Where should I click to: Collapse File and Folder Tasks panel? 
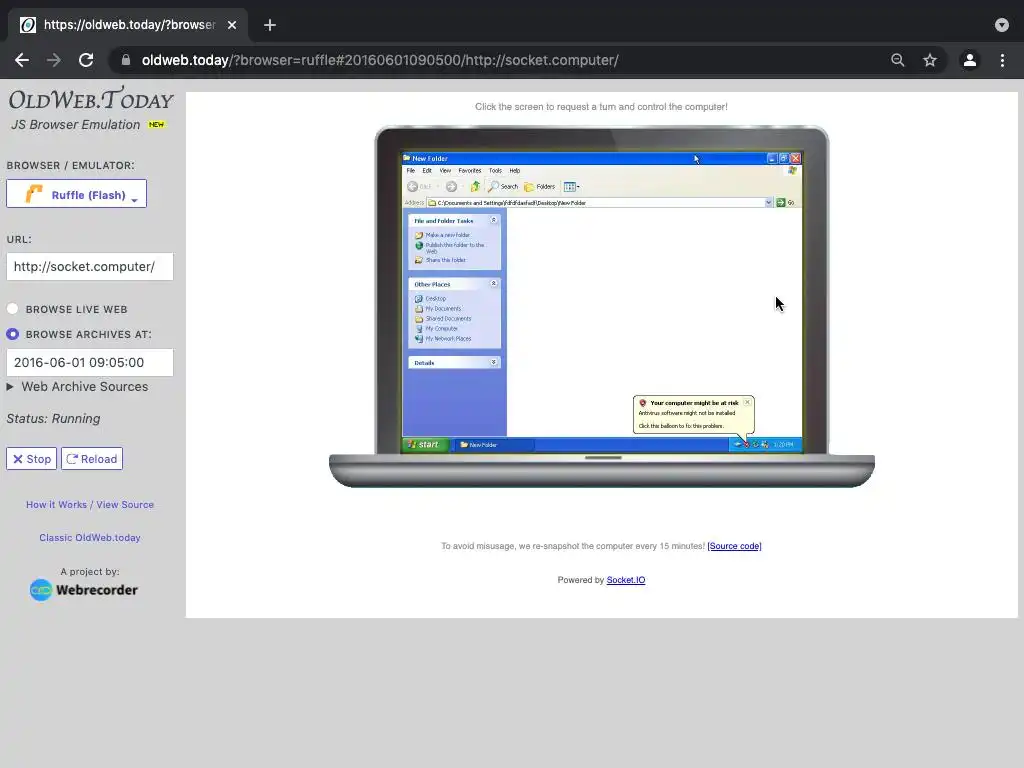494,220
